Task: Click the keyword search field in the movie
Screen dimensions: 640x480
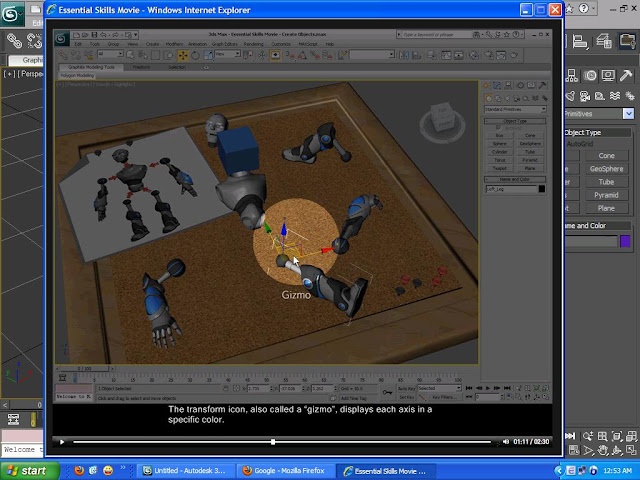Action: (x=437, y=35)
